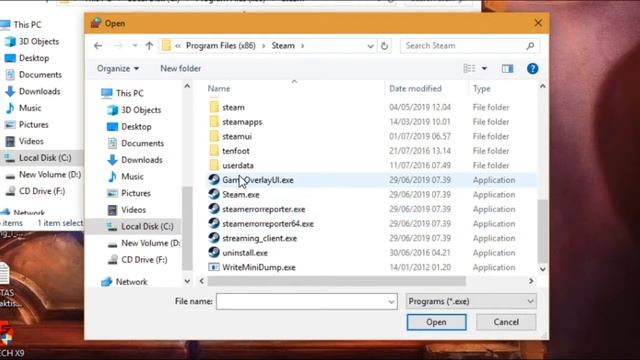Viewport: 640px width, 360px height.
Task: Select uninstall.exe file
Action: point(245,253)
